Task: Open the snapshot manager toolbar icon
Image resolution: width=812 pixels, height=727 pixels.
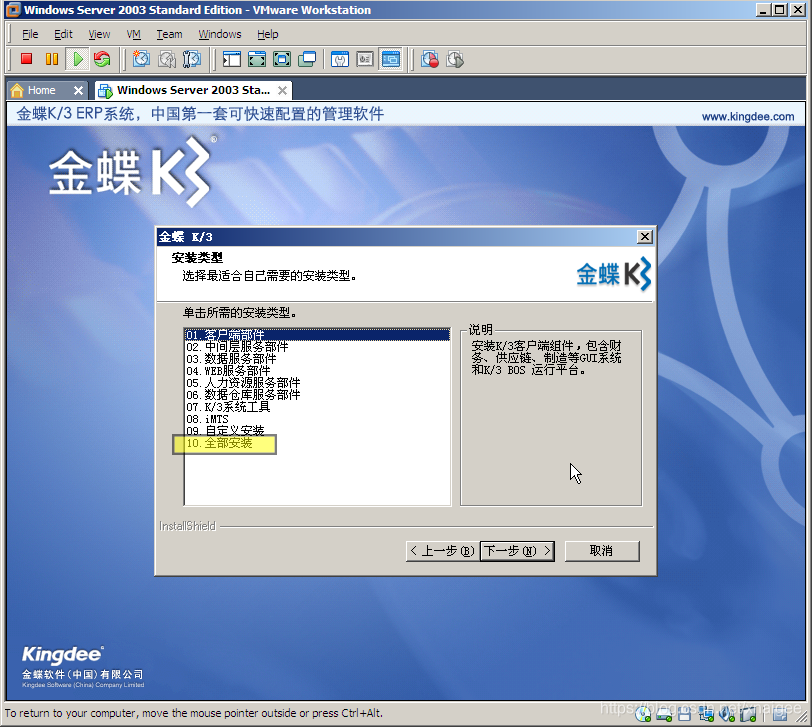Action: (x=193, y=60)
